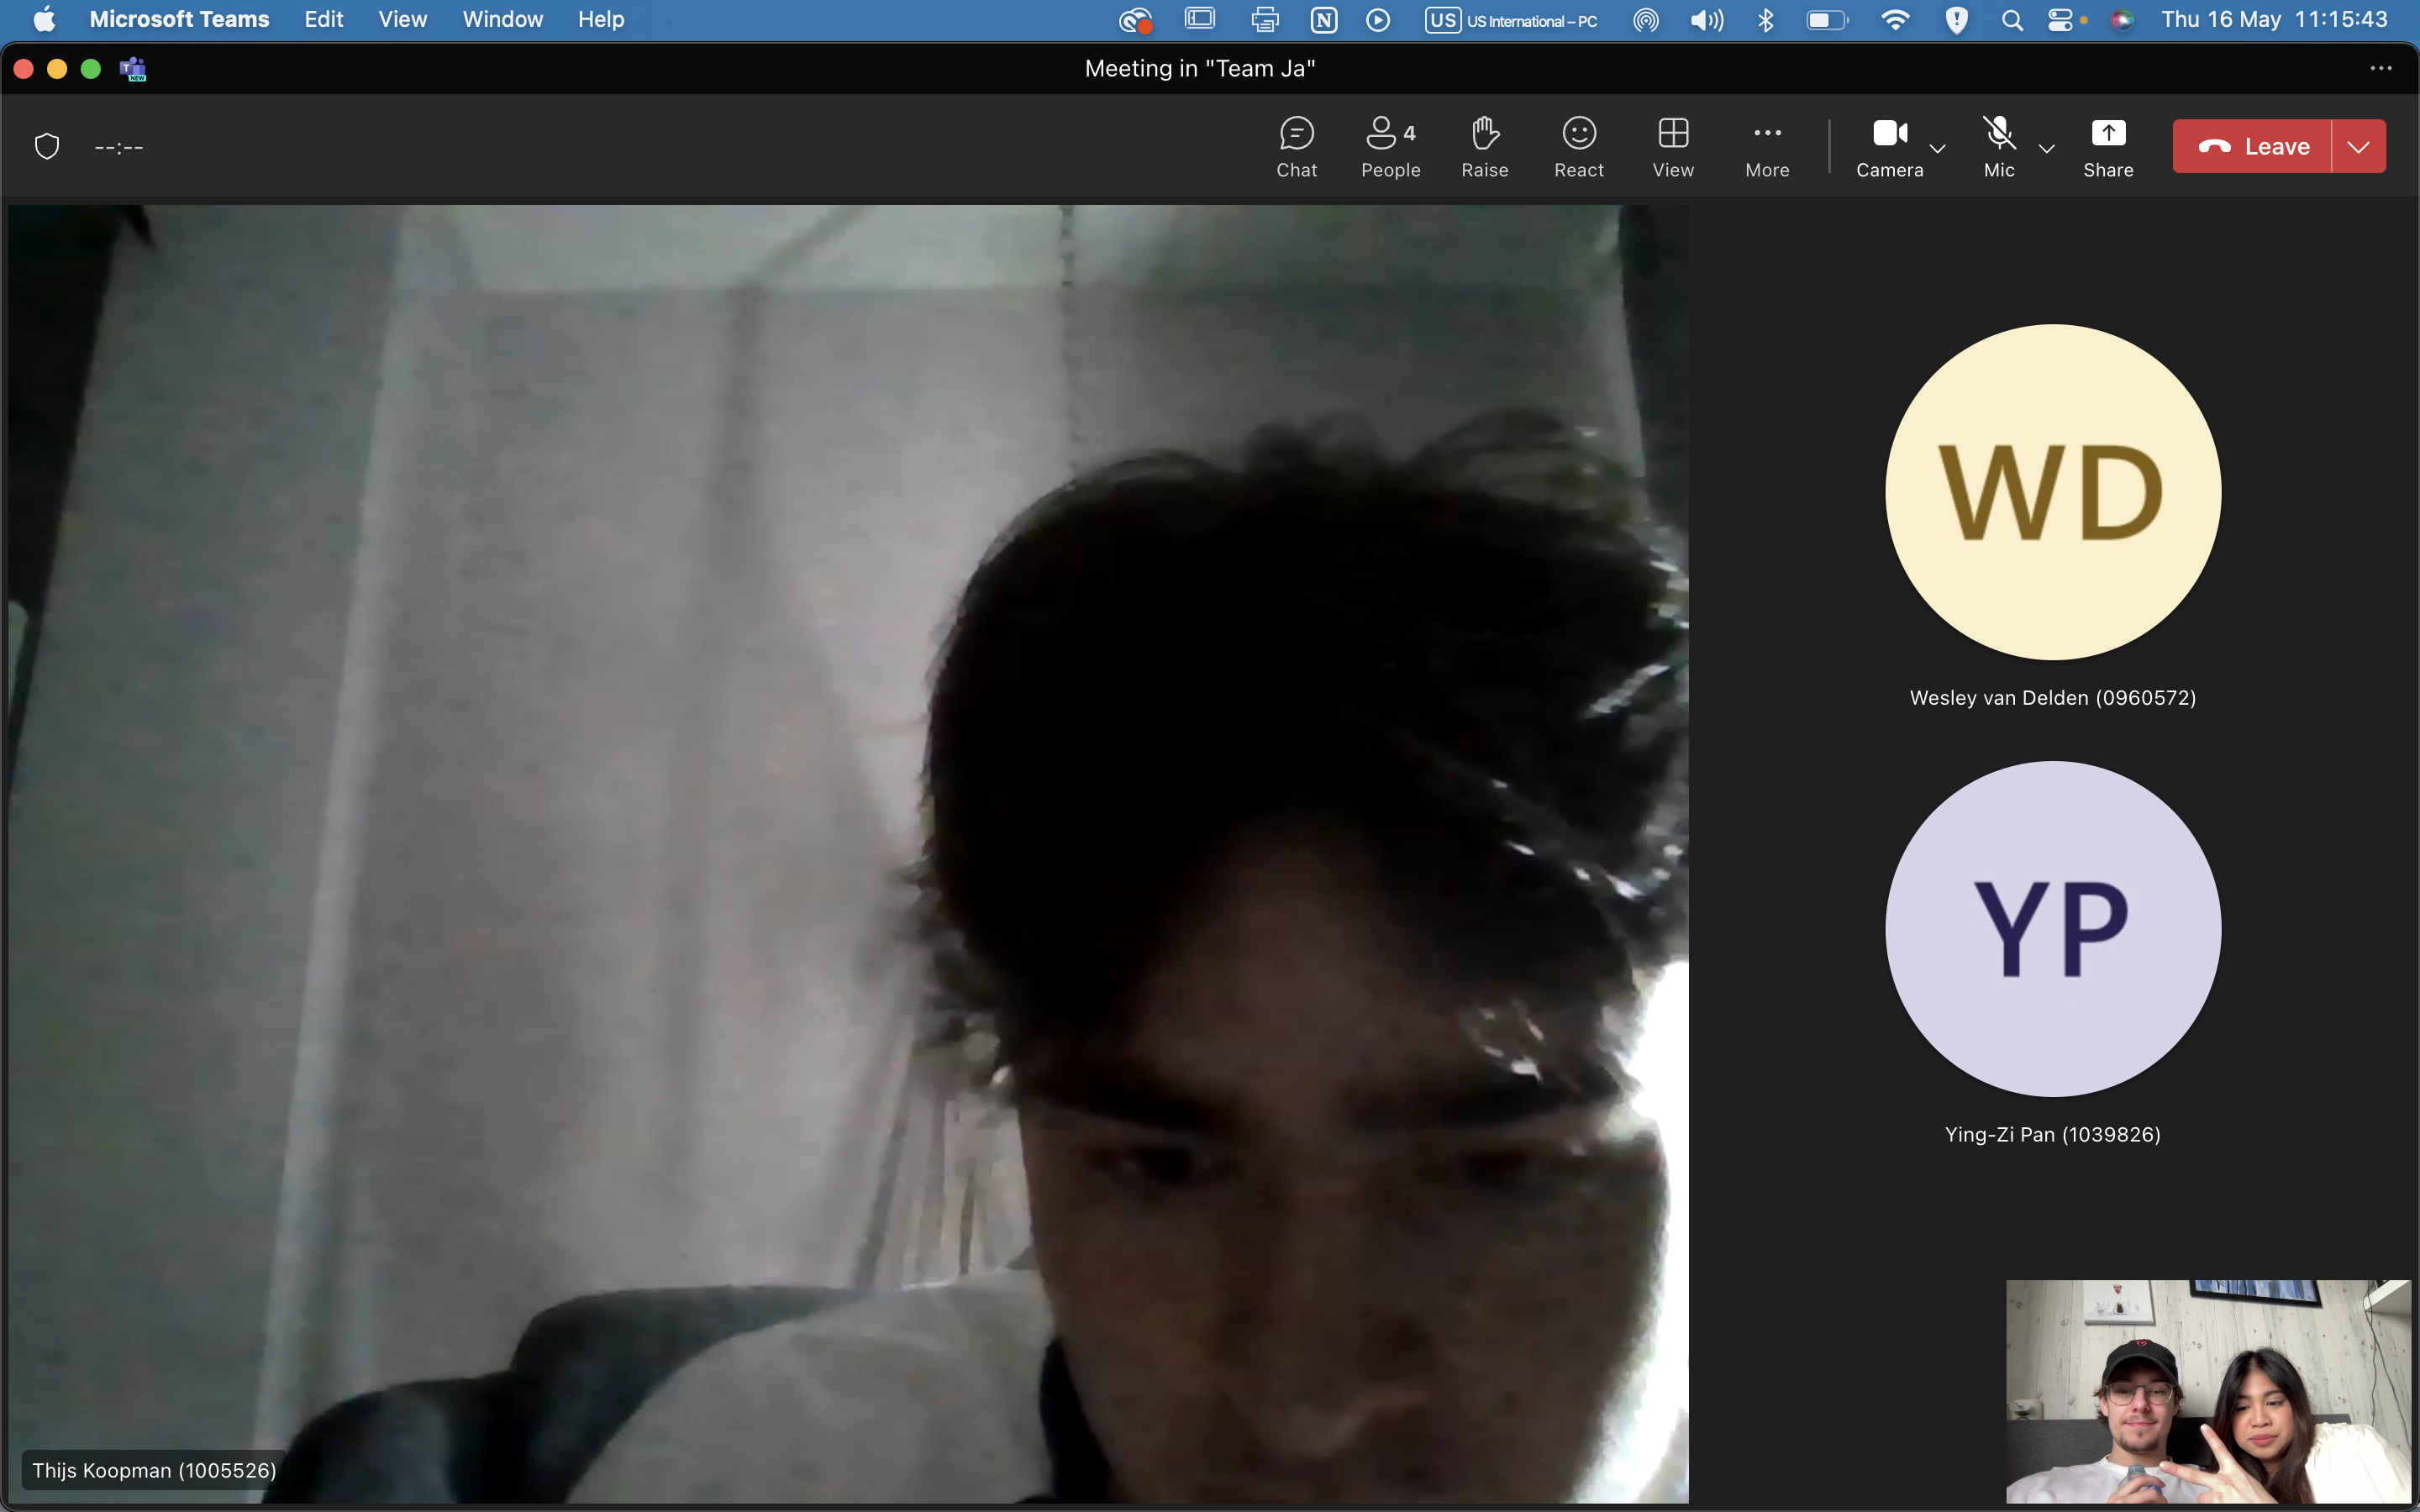Open the meeting Chat panel
Screen dimensions: 2420x1512
click(1296, 147)
